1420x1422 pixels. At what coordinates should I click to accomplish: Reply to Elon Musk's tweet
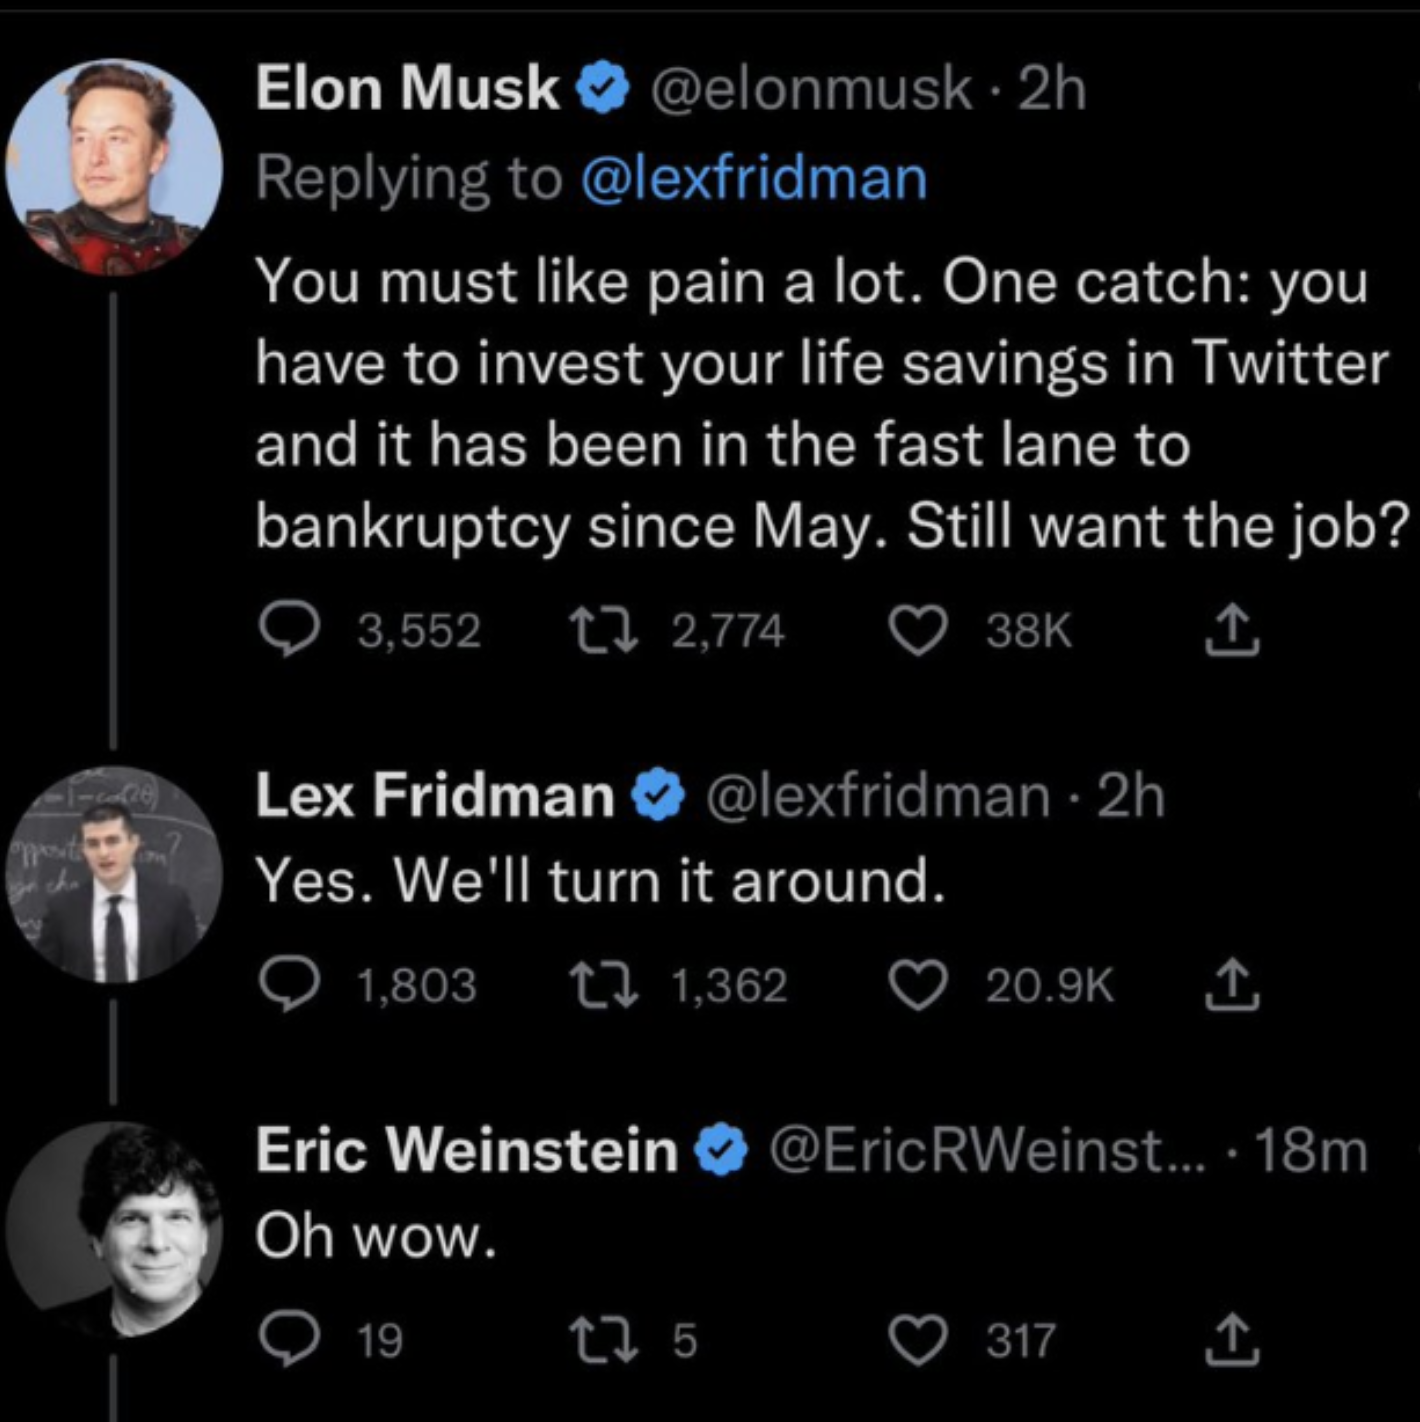click(x=289, y=630)
